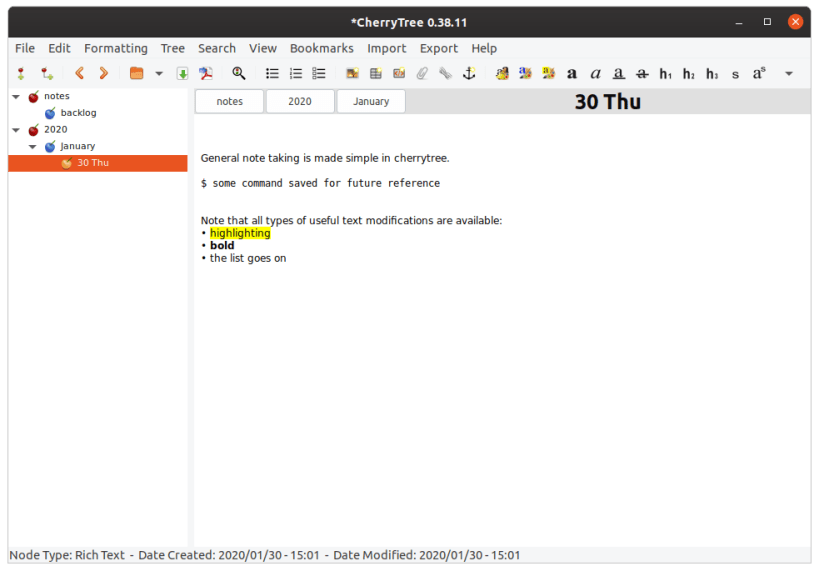Insert a codebox into the note
Viewport: 819px width, 571px height.
[399, 74]
